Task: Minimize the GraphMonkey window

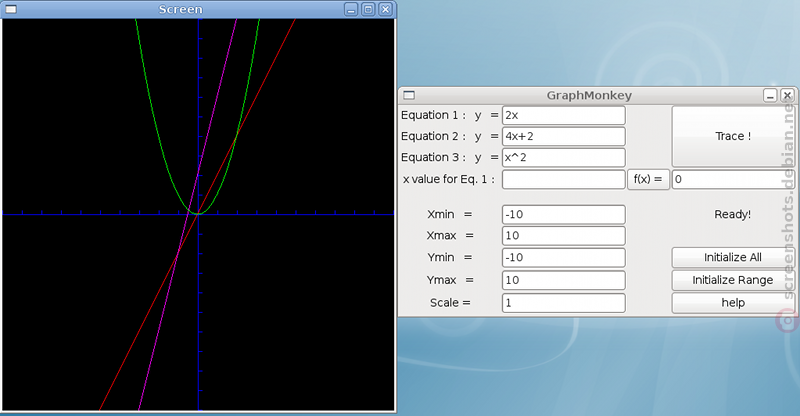Action: pyautogui.click(x=770, y=95)
